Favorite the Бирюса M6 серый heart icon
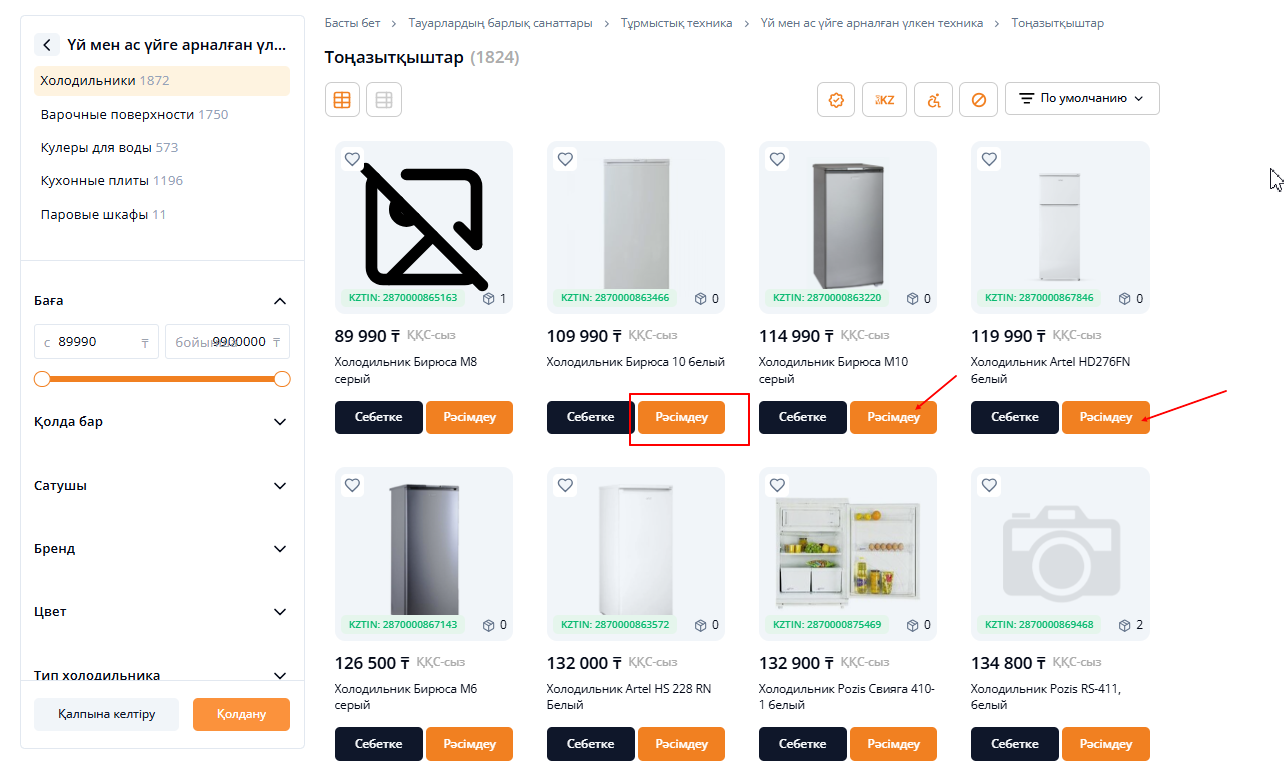The height and width of the screenshot is (762, 1284). 352,485
